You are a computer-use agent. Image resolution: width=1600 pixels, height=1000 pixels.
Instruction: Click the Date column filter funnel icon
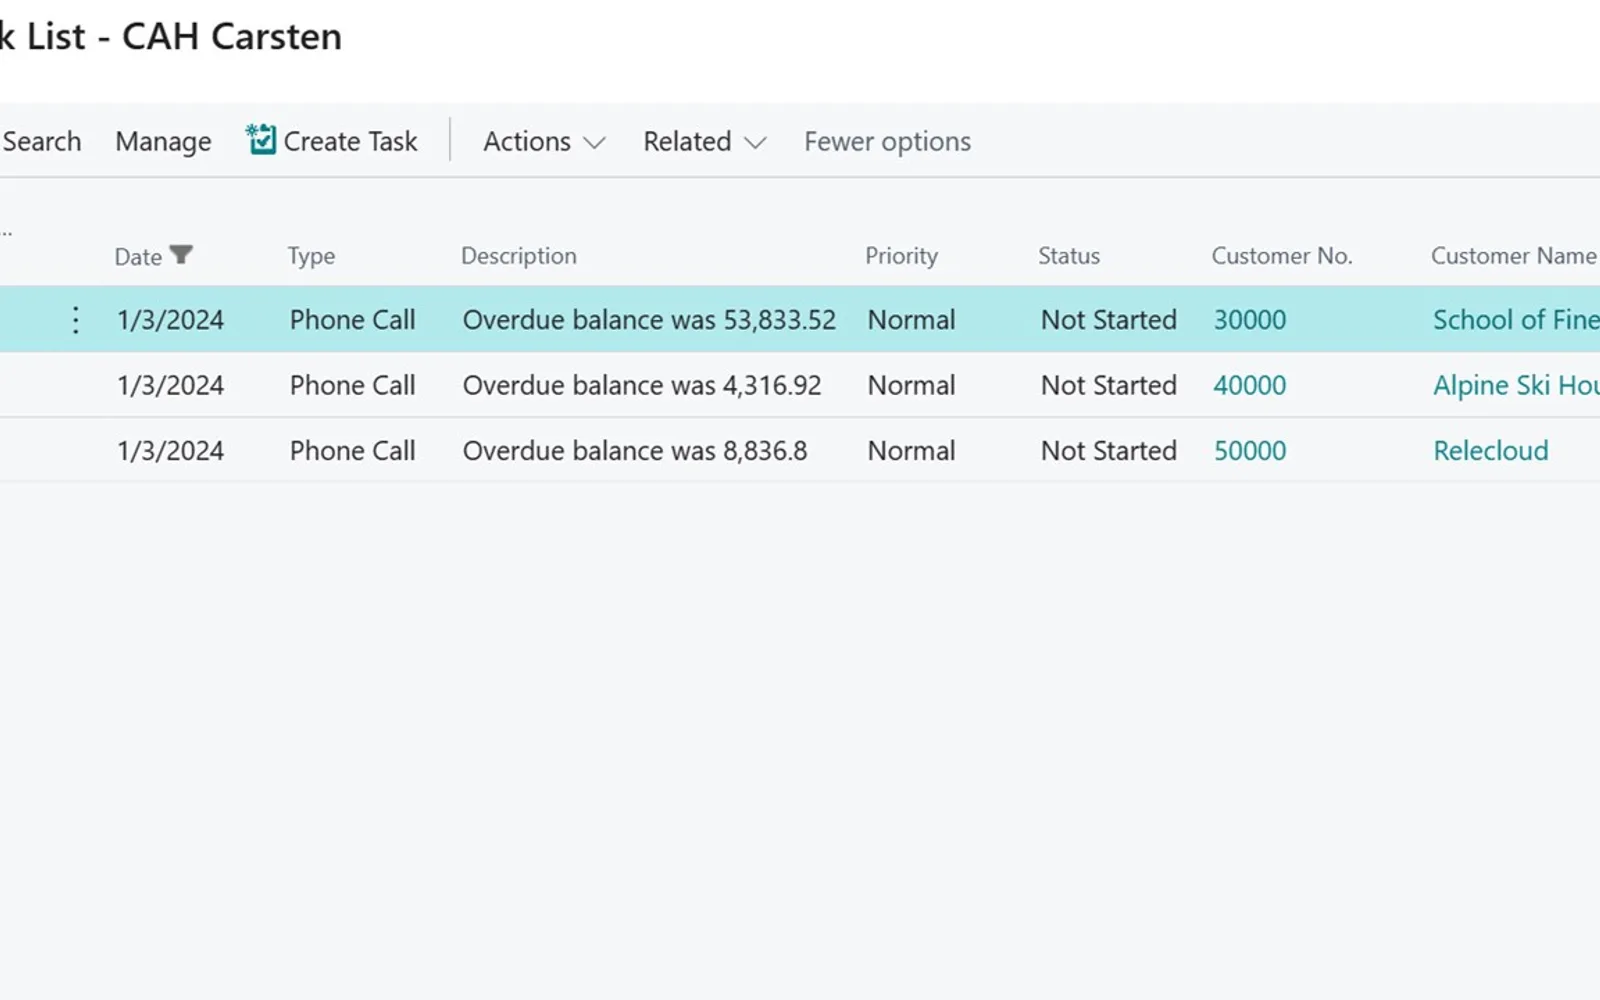point(181,255)
